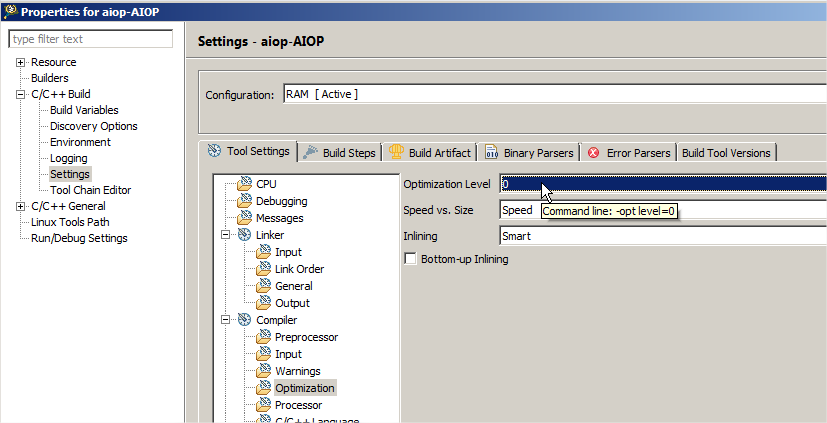827x423 pixels.
Task: Switch to the Build Artifact tab
Action: coord(429,153)
